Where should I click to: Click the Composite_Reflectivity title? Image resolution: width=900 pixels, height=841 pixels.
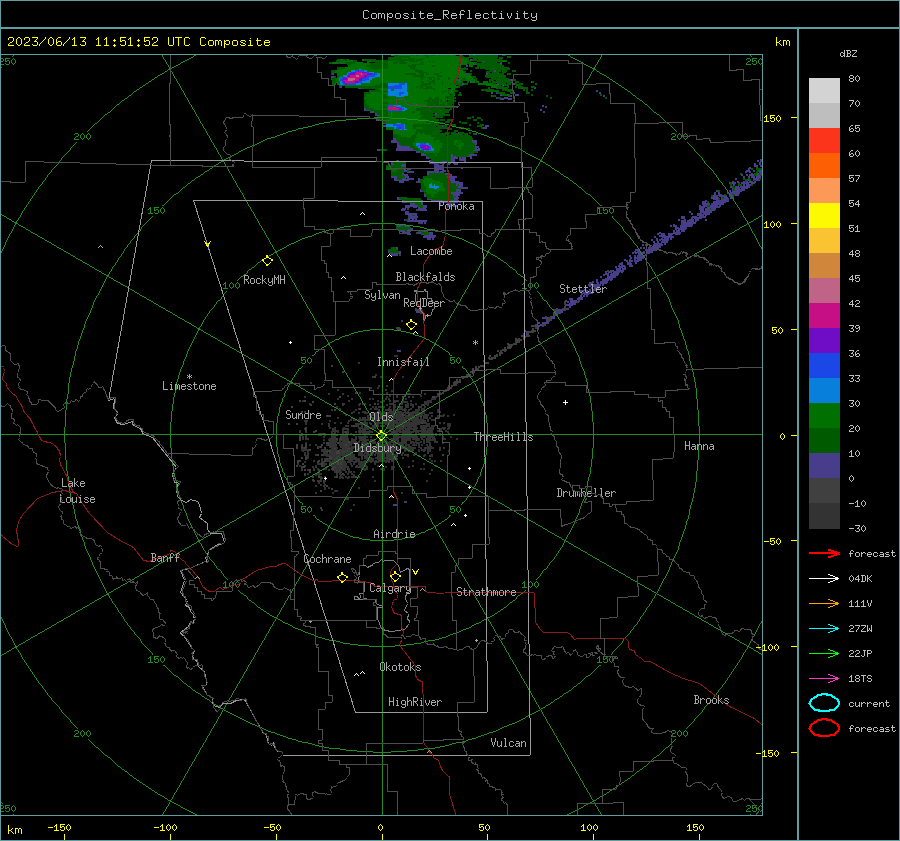pos(450,15)
